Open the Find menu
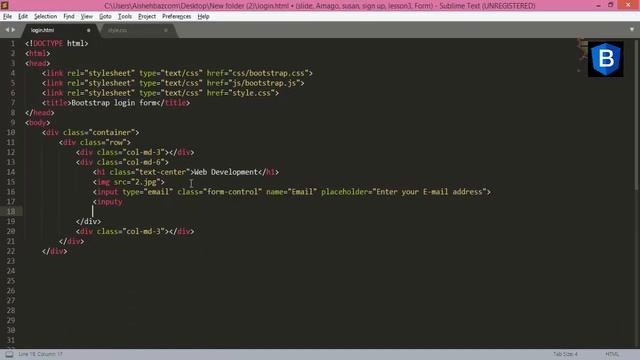The image size is (640, 360). (x=69, y=16)
